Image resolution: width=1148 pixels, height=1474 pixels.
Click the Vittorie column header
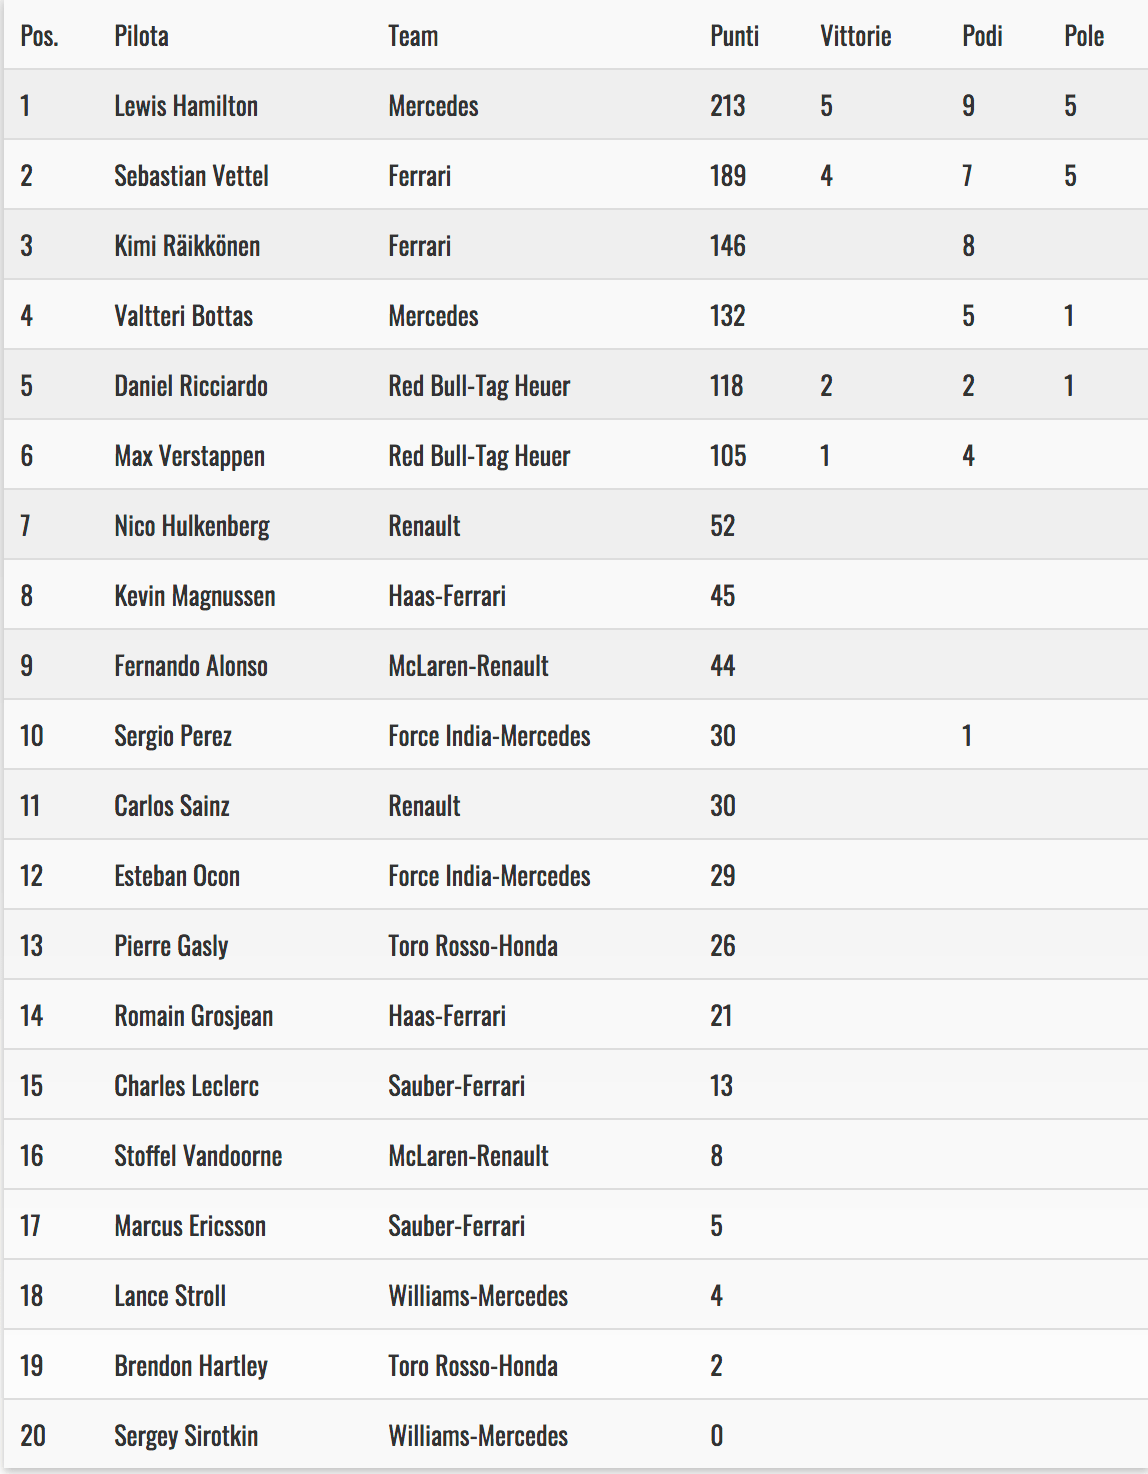[855, 37]
